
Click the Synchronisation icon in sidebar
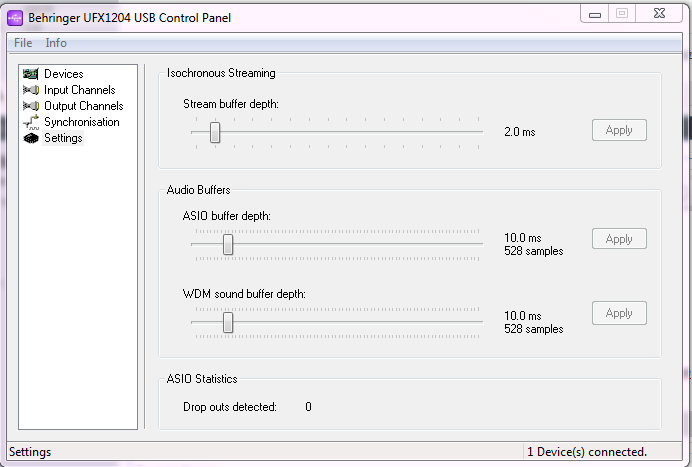[x=30, y=122]
